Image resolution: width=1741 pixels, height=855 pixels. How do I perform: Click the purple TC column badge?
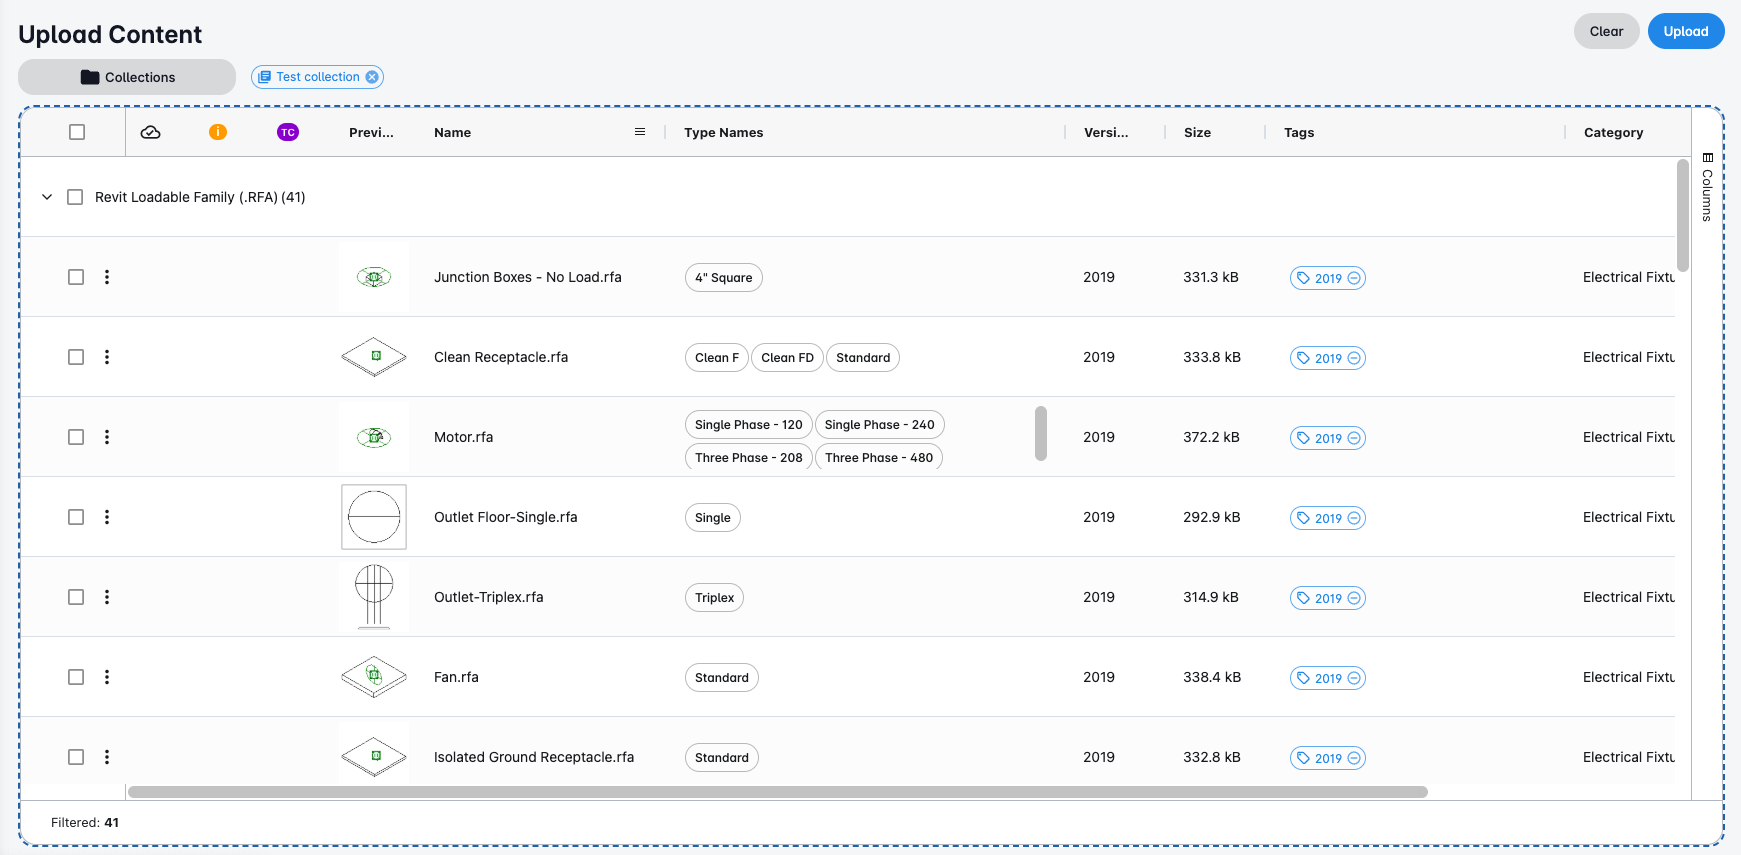pyautogui.click(x=288, y=132)
